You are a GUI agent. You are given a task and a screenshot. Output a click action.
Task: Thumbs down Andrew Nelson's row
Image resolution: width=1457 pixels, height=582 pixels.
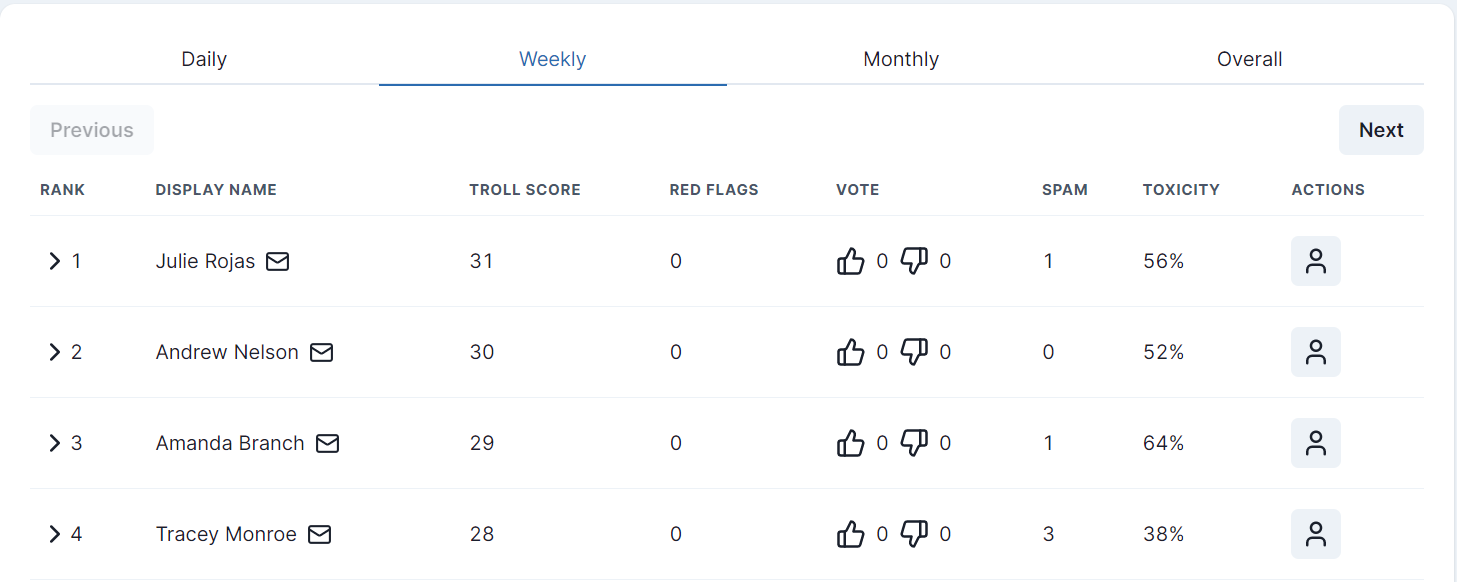tap(914, 352)
